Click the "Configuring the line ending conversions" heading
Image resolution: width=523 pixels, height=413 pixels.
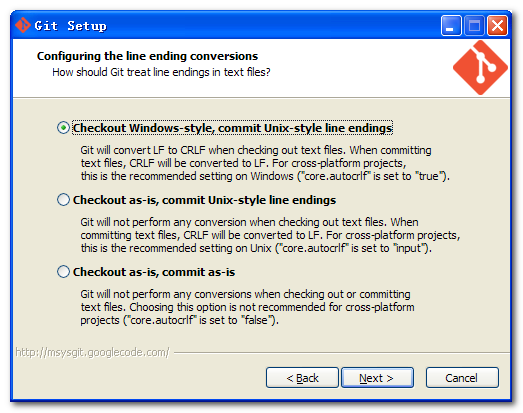point(147,56)
